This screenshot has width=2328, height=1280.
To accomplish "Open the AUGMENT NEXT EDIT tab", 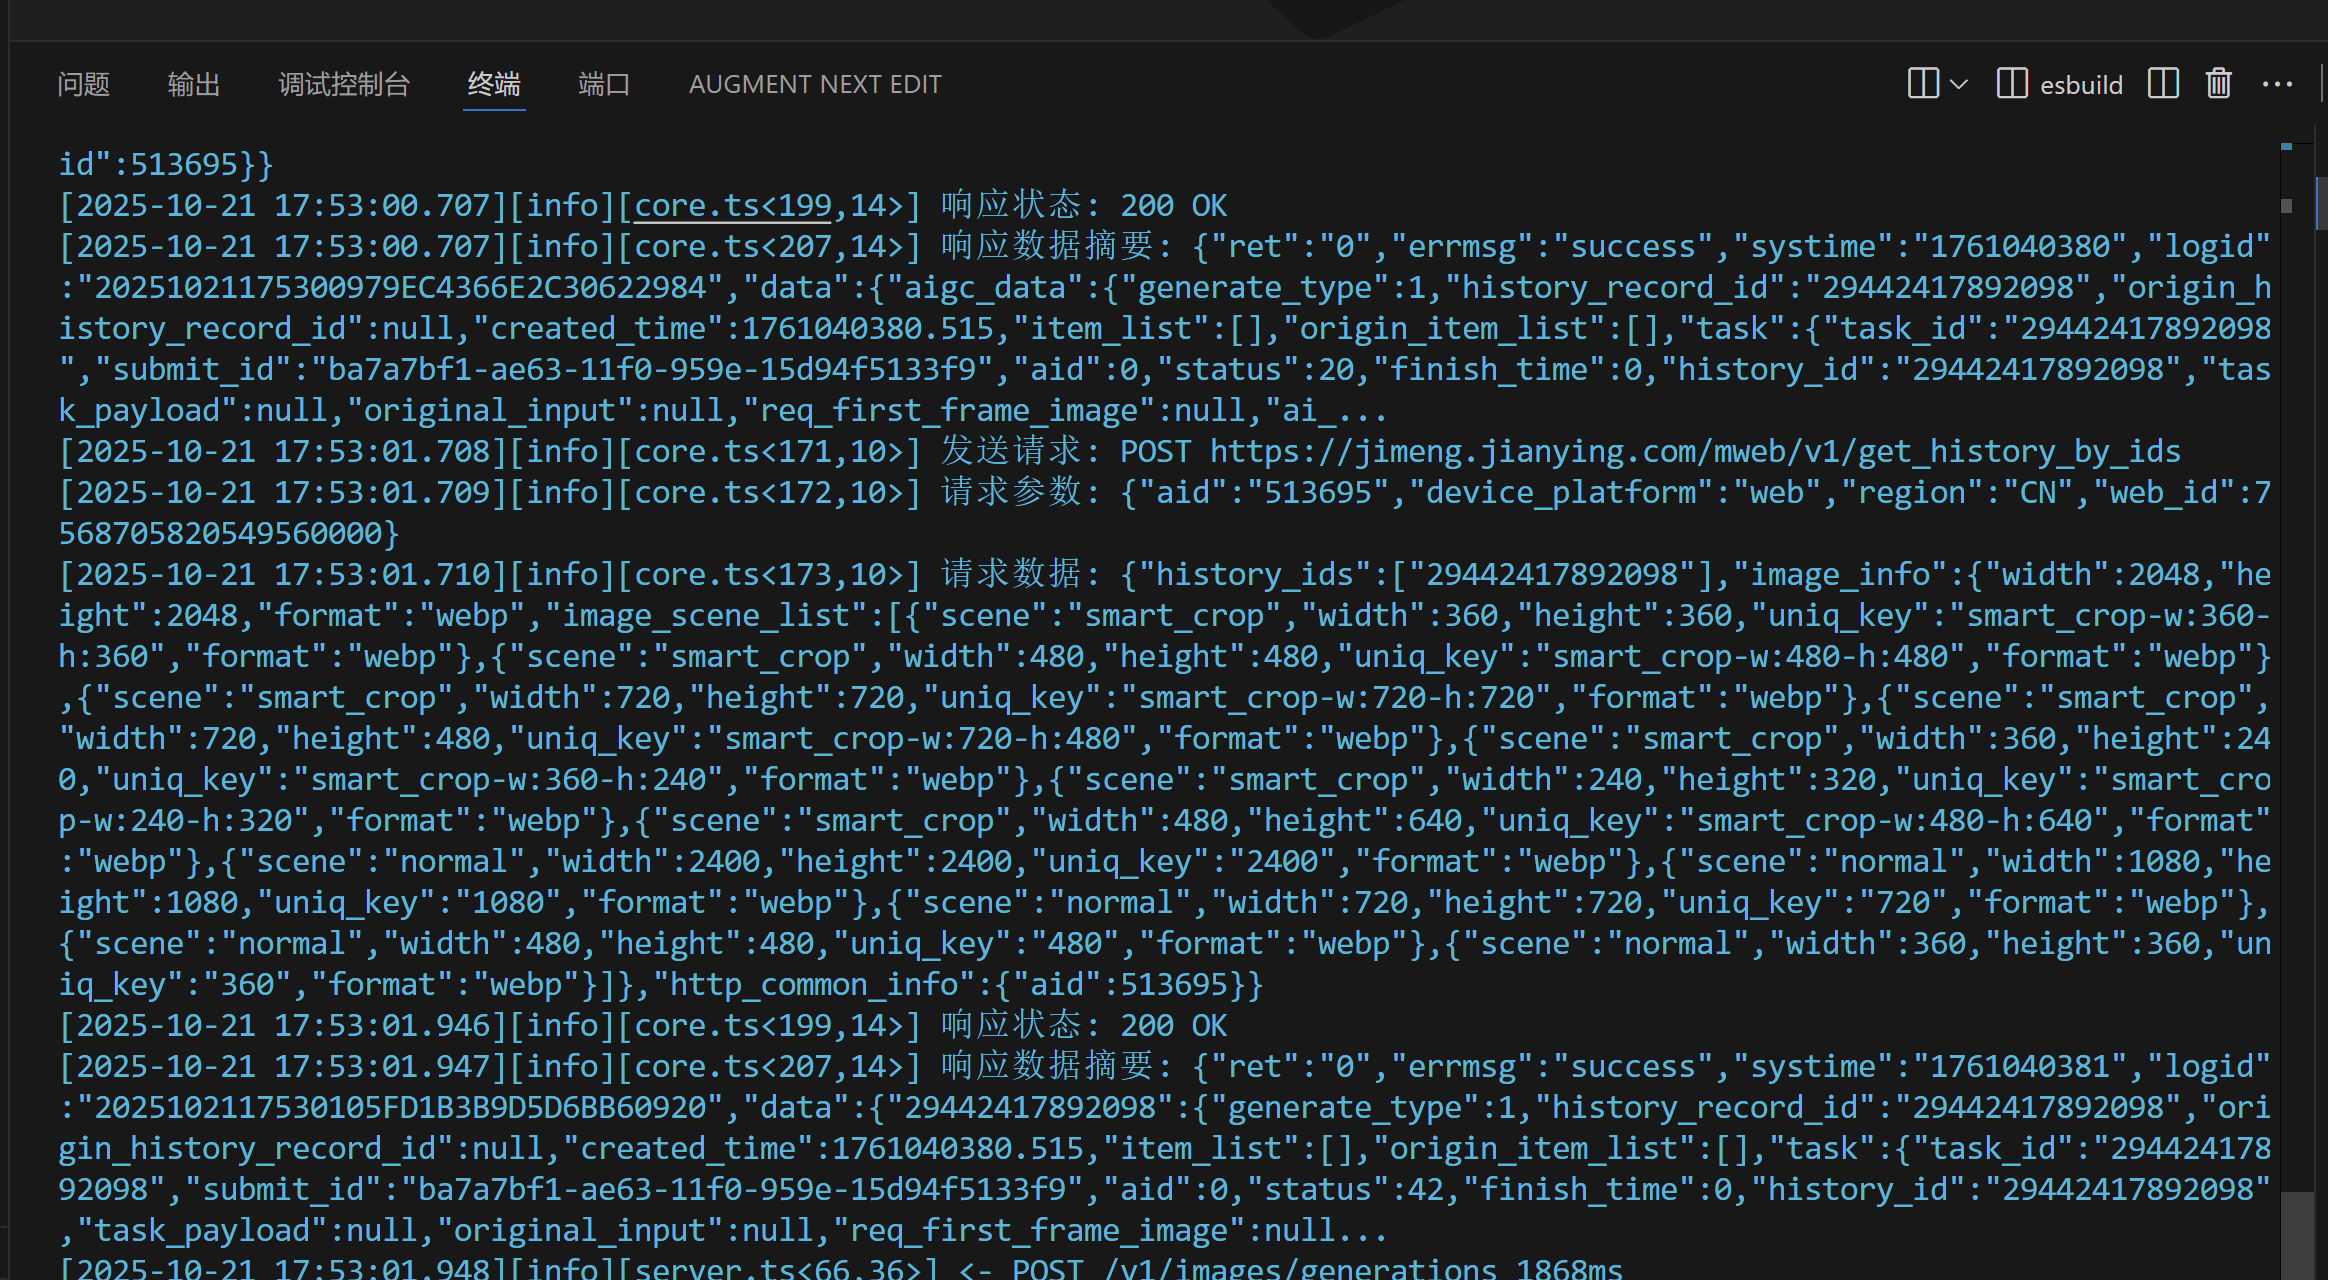I will tap(815, 84).
